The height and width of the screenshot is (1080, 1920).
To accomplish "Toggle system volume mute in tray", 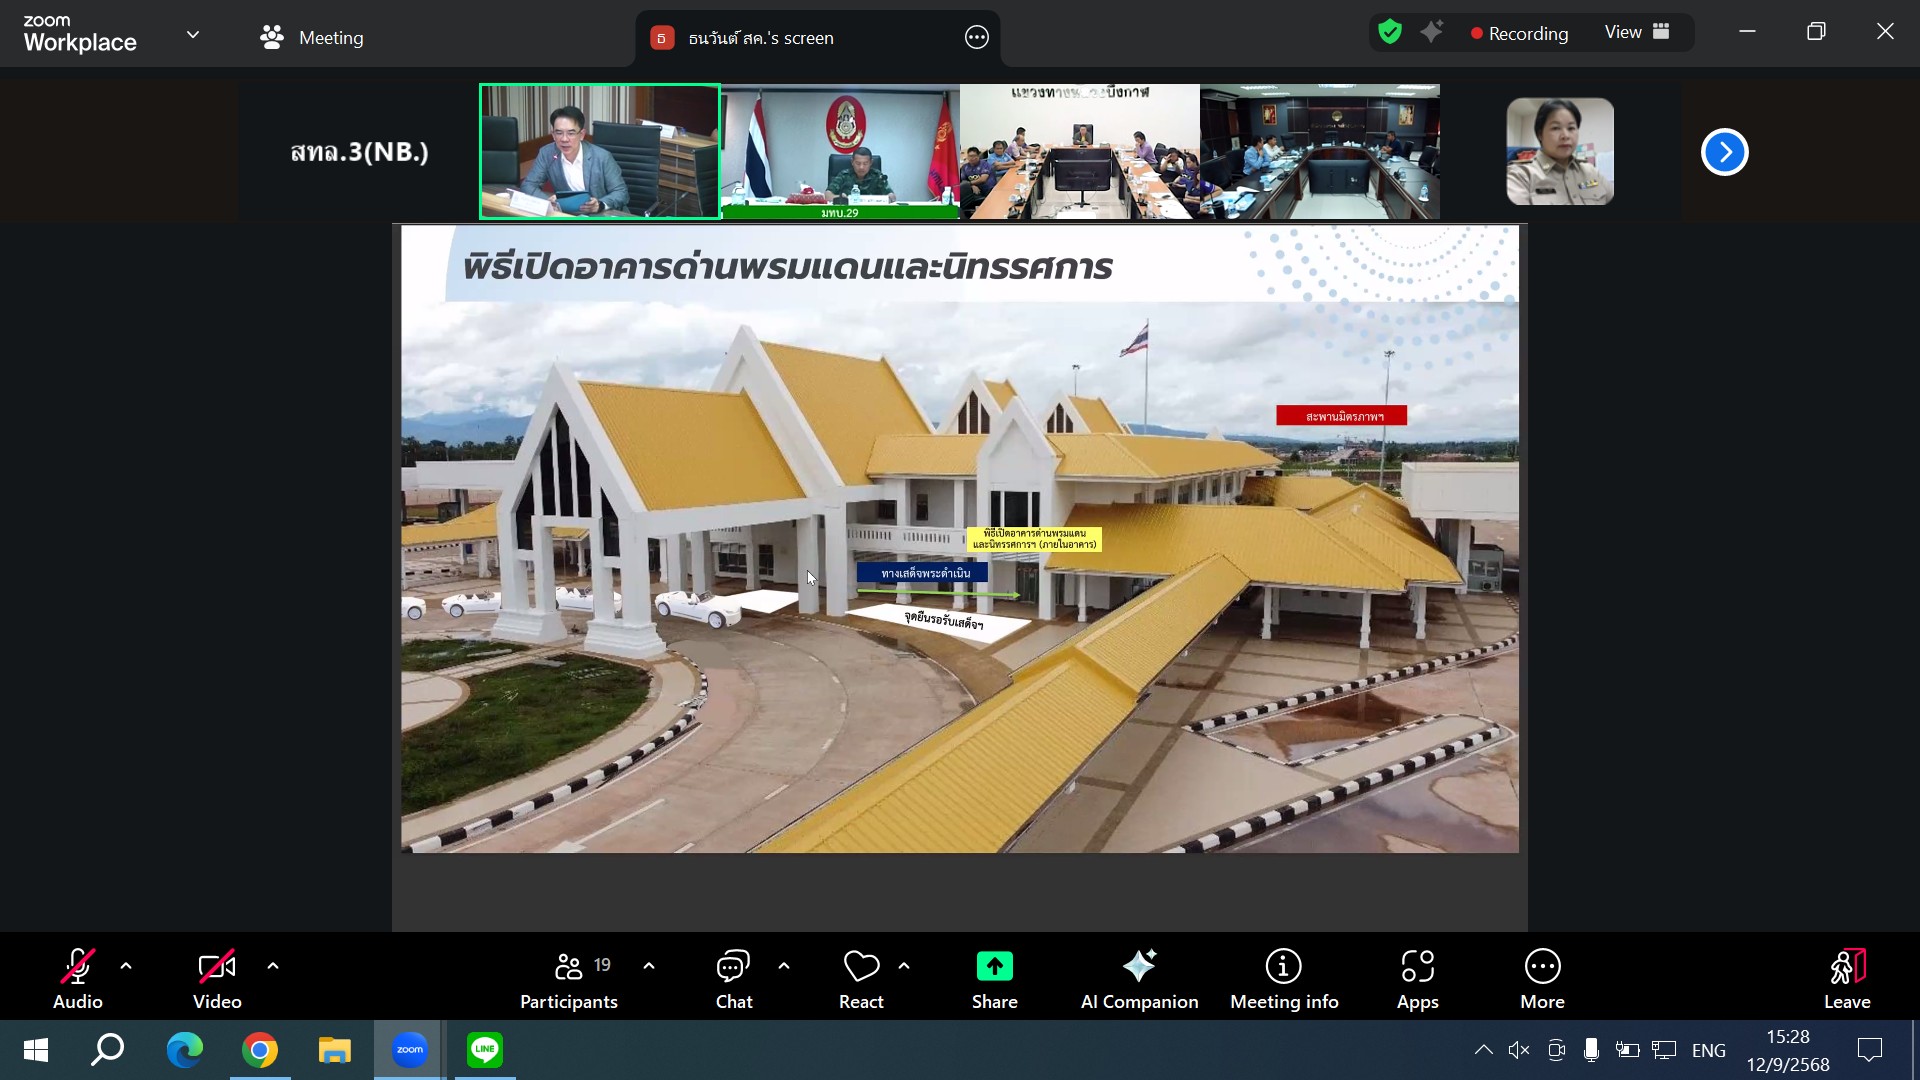I will pos(1519,1050).
